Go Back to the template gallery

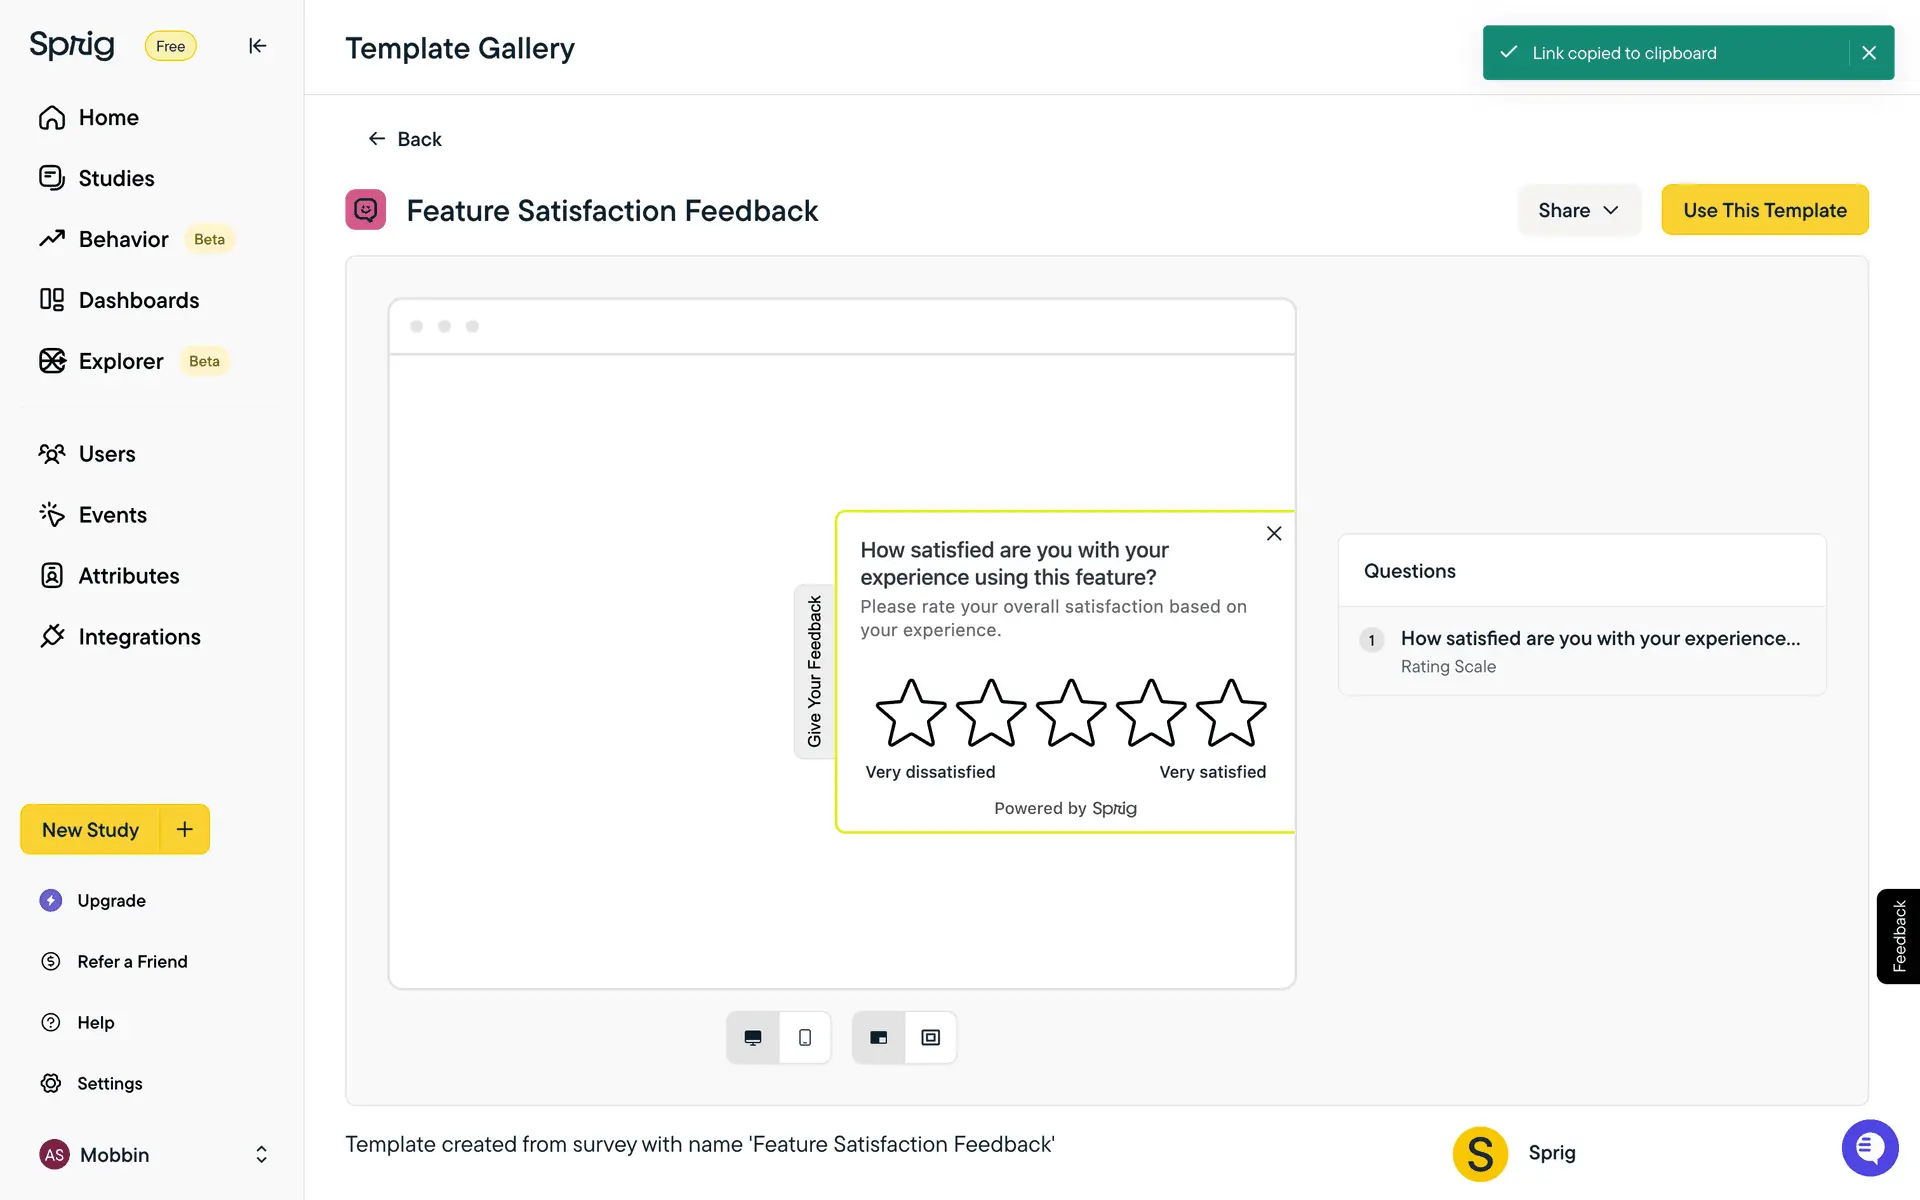coord(405,139)
